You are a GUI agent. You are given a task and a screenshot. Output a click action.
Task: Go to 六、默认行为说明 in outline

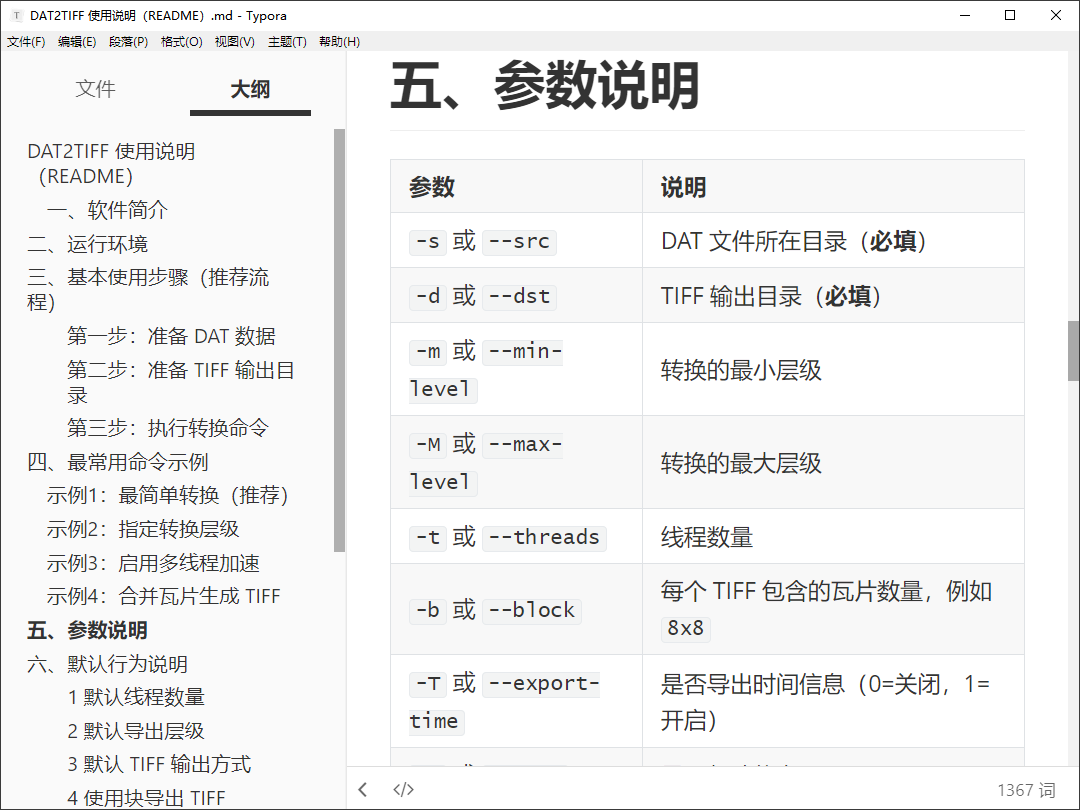(x=107, y=664)
